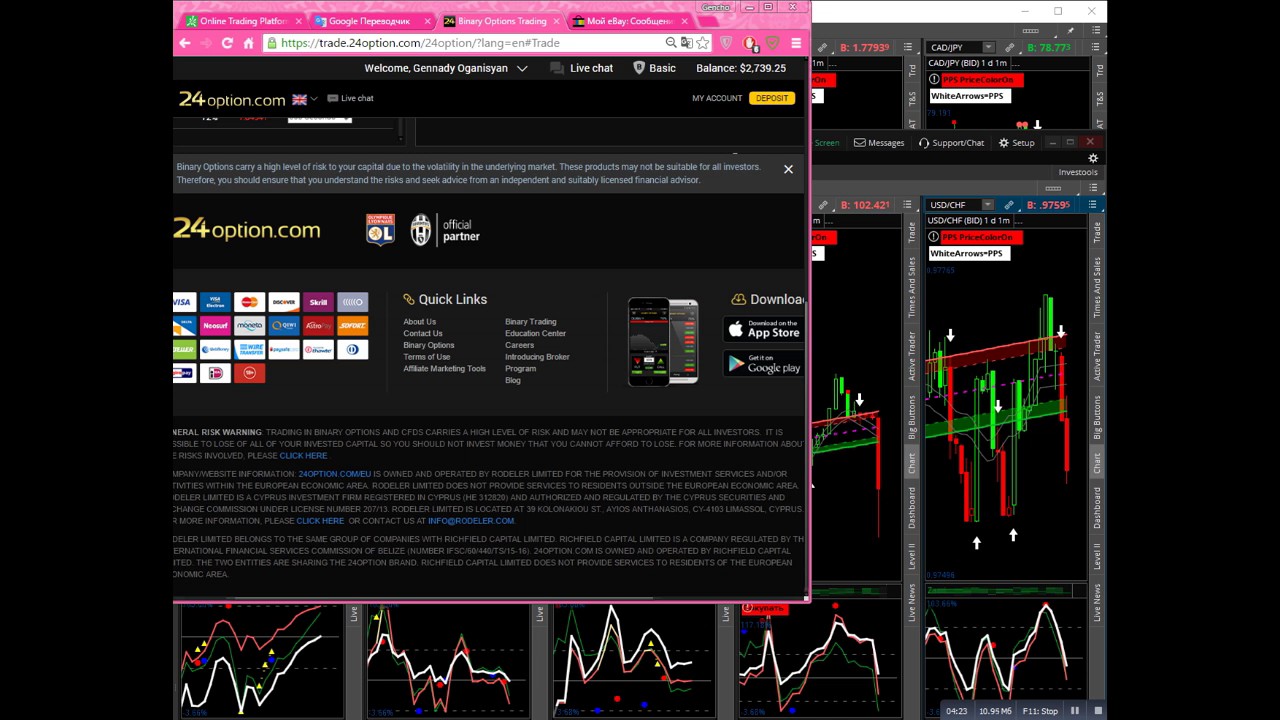Click the MasterCard payment icon

(x=249, y=302)
